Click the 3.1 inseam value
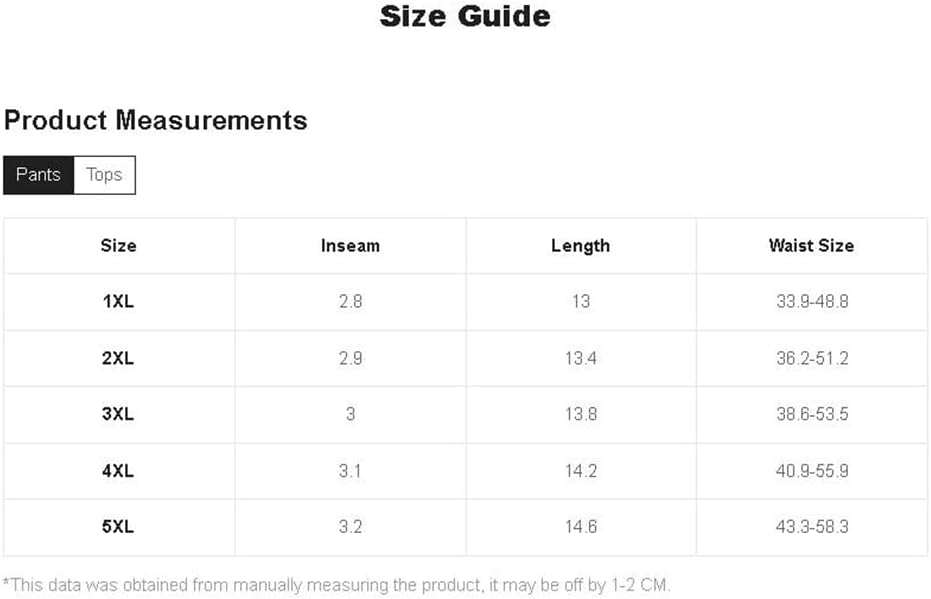The width and height of the screenshot is (931, 599). tap(350, 470)
